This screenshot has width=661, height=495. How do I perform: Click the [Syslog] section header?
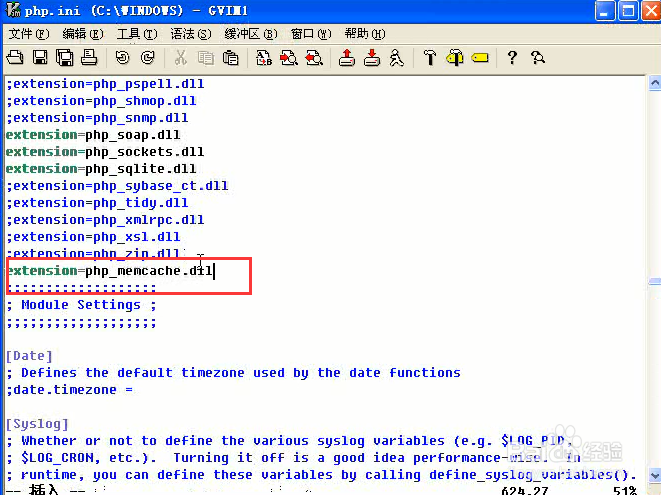pyautogui.click(x=37, y=424)
